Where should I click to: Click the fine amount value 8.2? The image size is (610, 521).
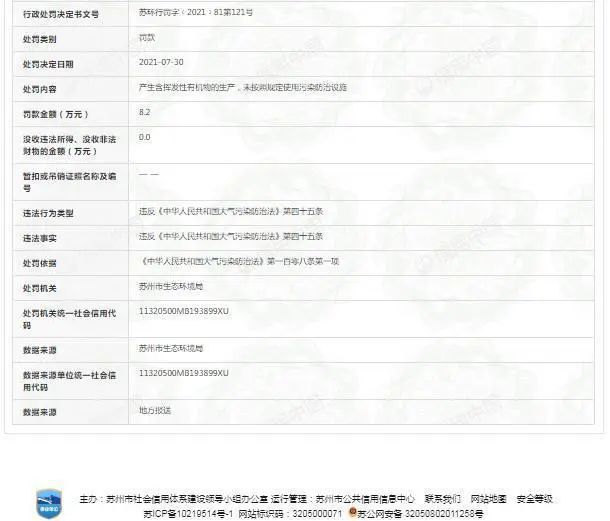145,112
